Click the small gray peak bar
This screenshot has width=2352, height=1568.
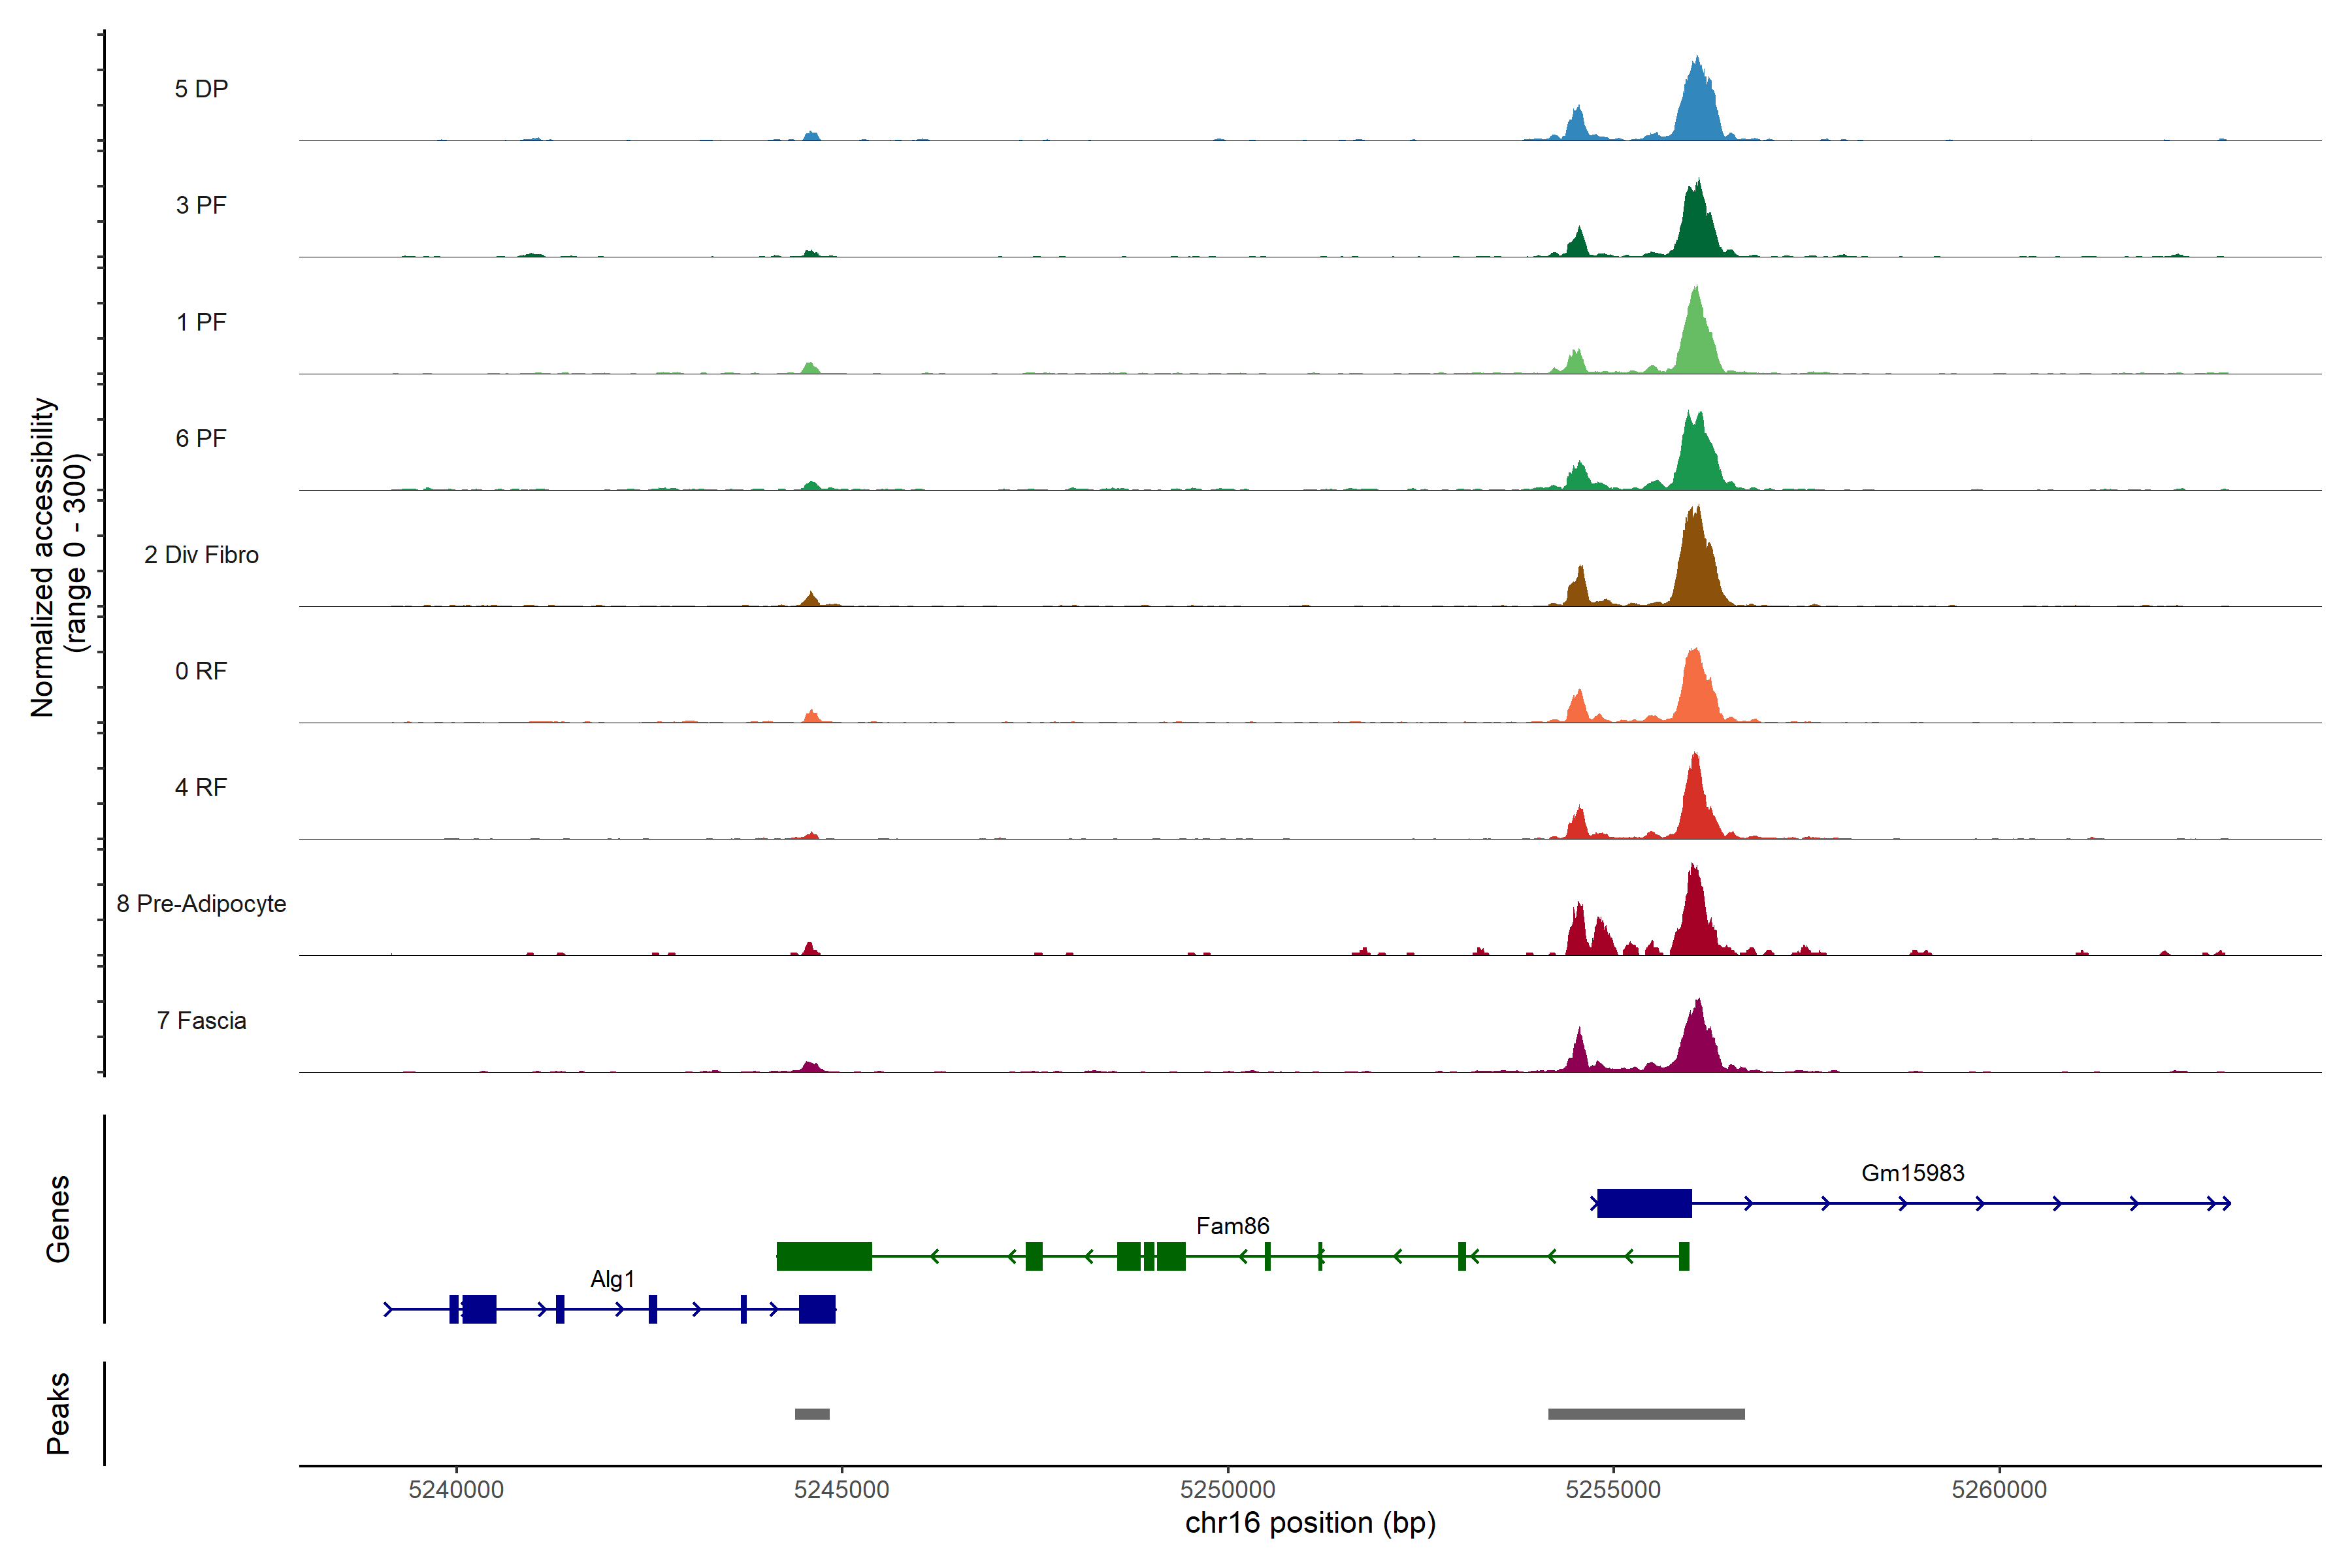point(812,1414)
